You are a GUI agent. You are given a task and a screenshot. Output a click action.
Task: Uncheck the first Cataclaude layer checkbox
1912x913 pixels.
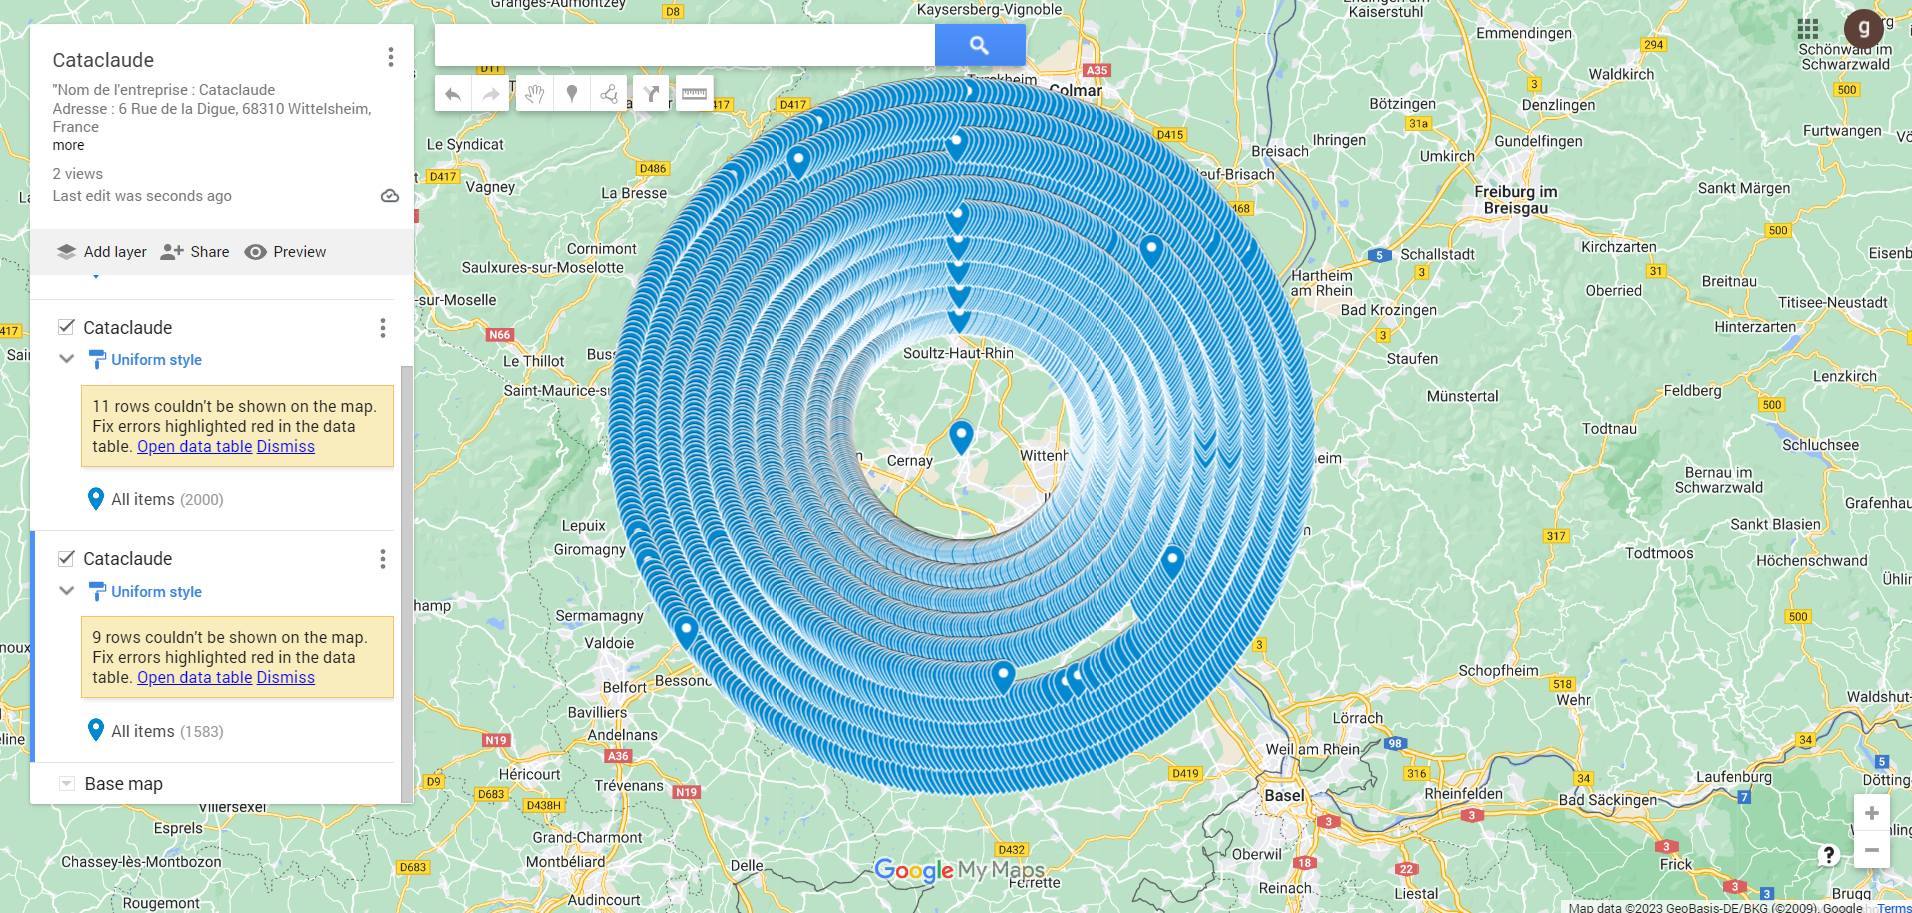tap(67, 327)
